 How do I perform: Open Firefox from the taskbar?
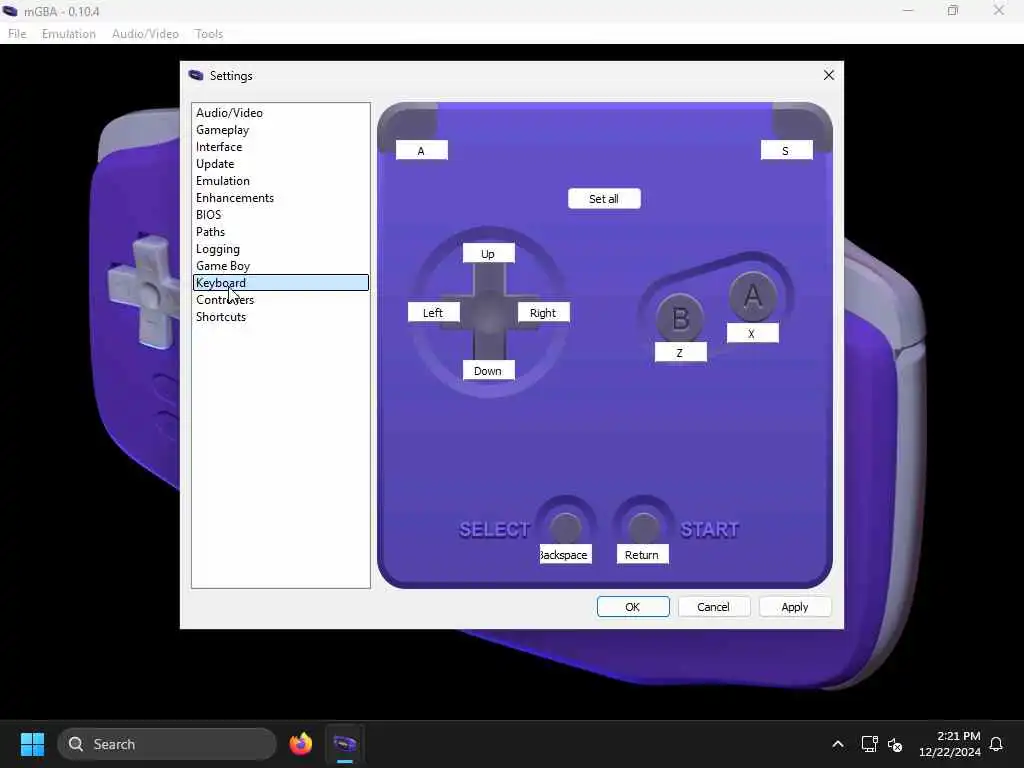300,744
